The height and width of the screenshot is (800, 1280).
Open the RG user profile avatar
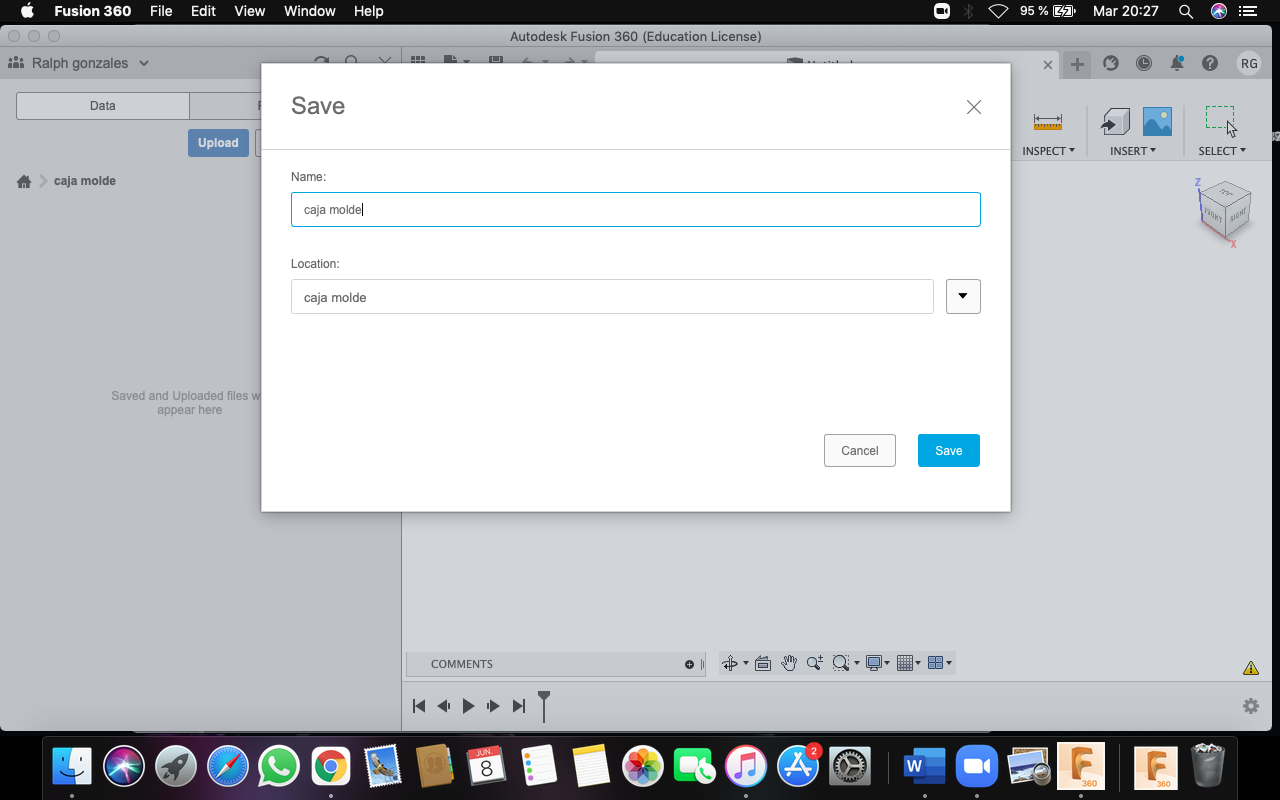[x=1249, y=63]
